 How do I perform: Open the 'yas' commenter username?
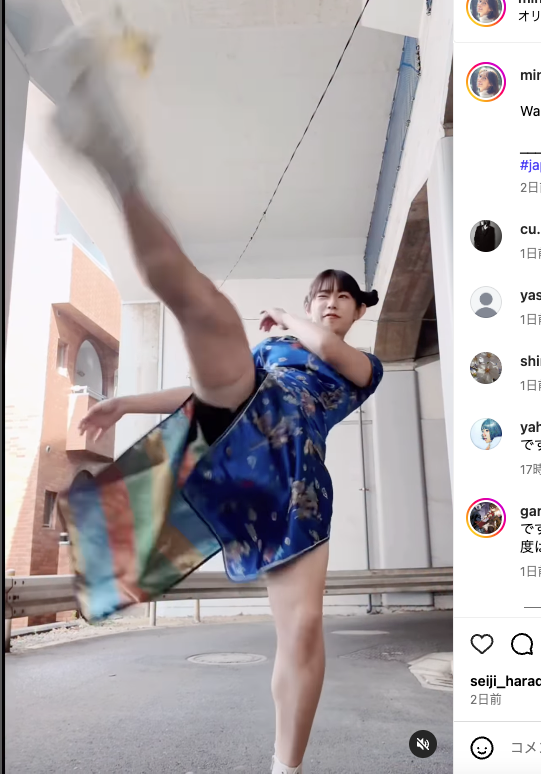[530, 295]
